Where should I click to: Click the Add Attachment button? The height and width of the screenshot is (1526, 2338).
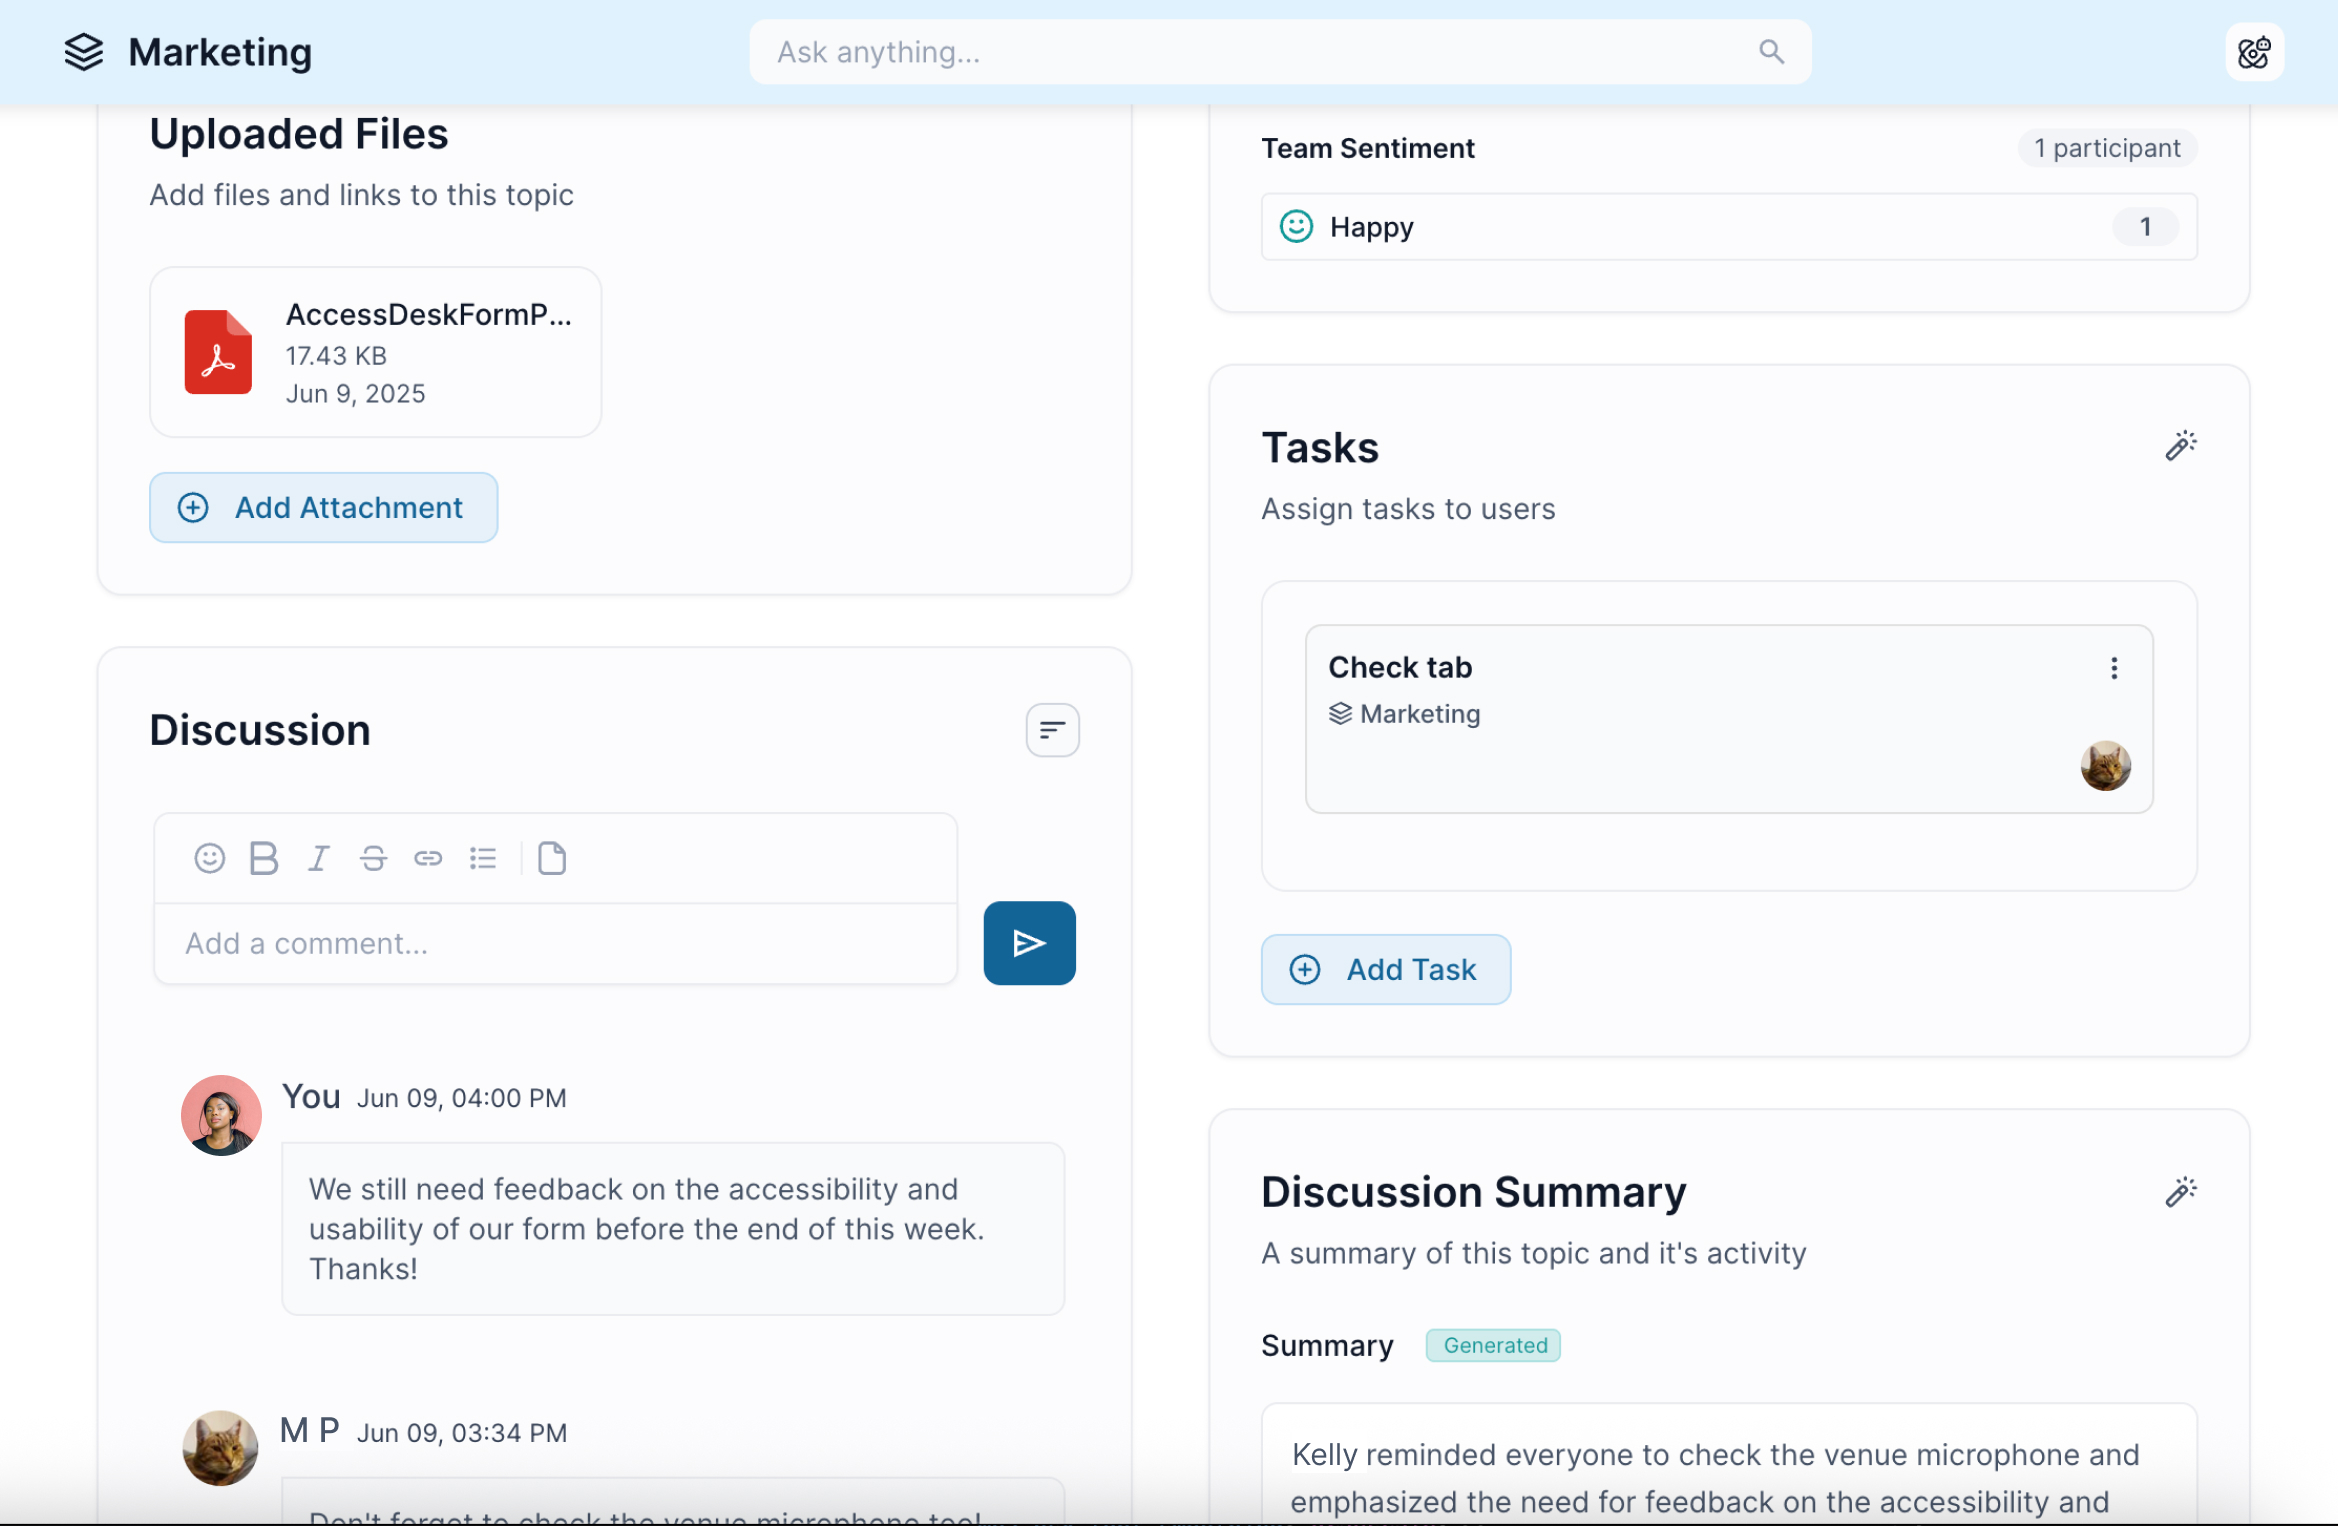pos(324,507)
